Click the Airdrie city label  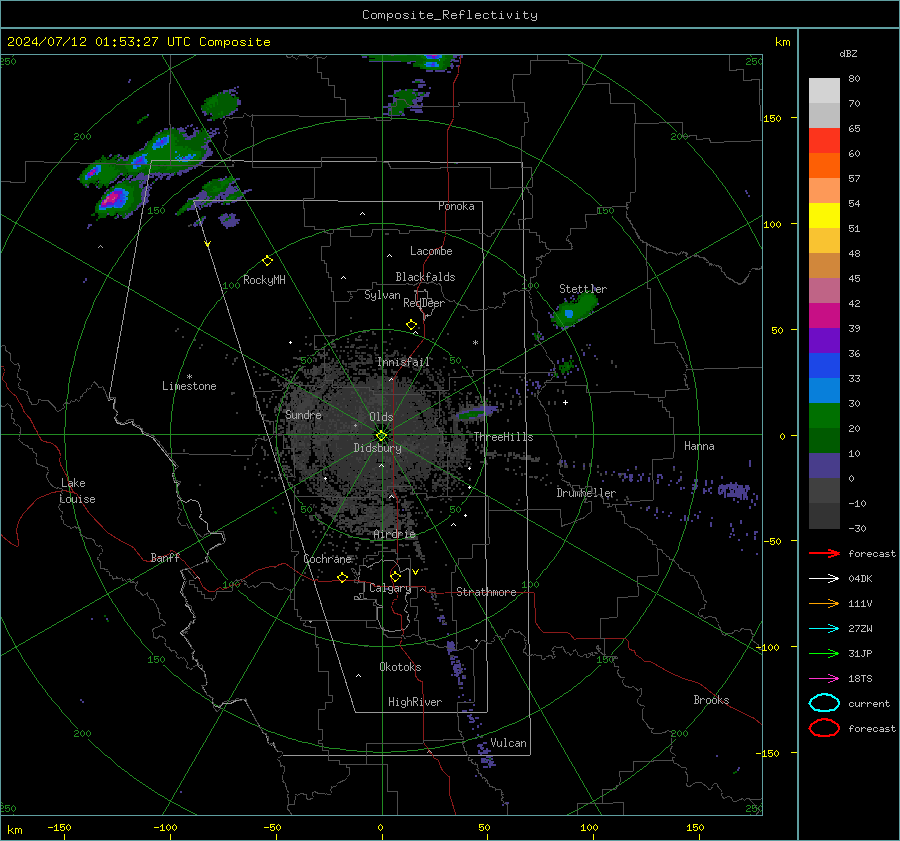(394, 534)
